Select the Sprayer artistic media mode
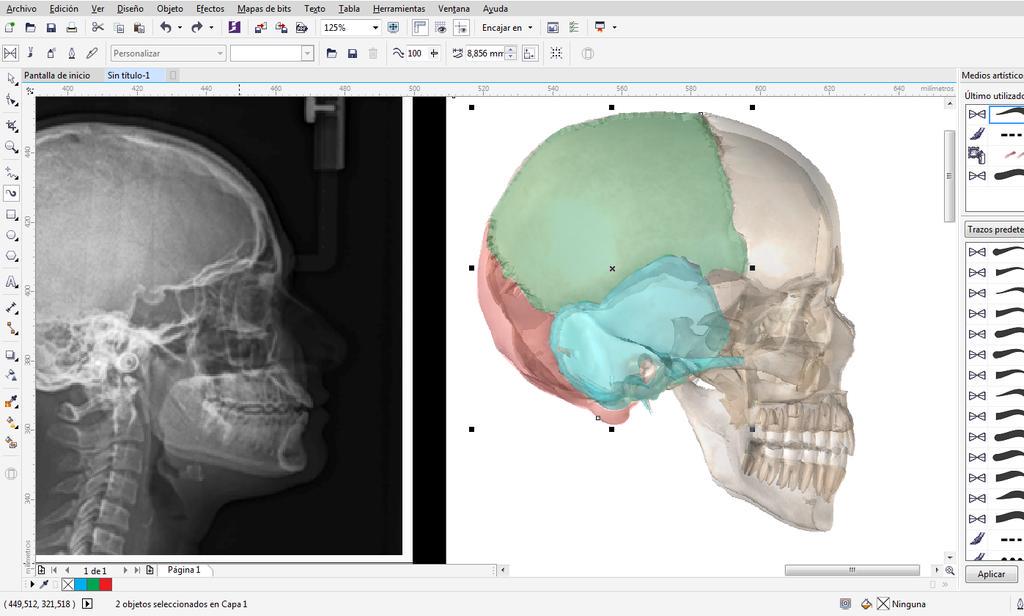Viewport: 1024px width, 616px height. pos(51,53)
